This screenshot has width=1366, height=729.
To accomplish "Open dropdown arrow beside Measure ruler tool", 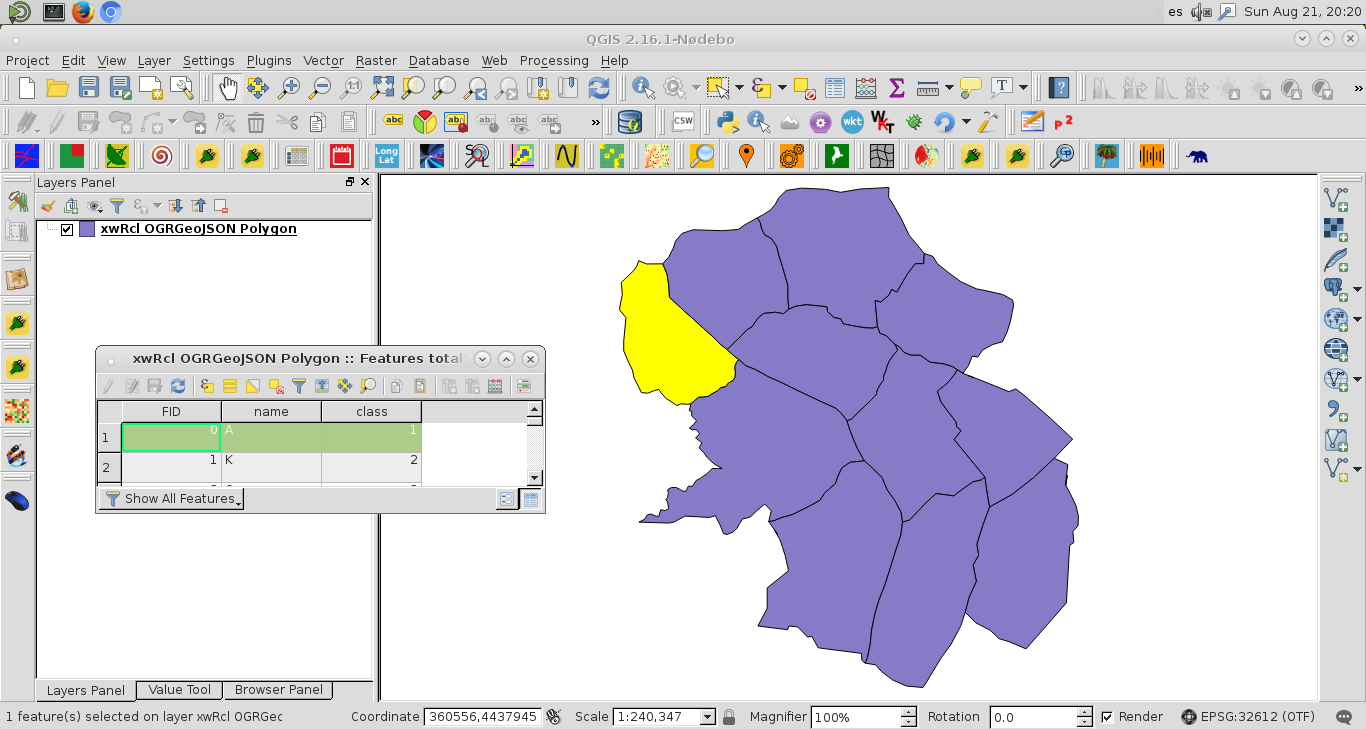I will 948,88.
